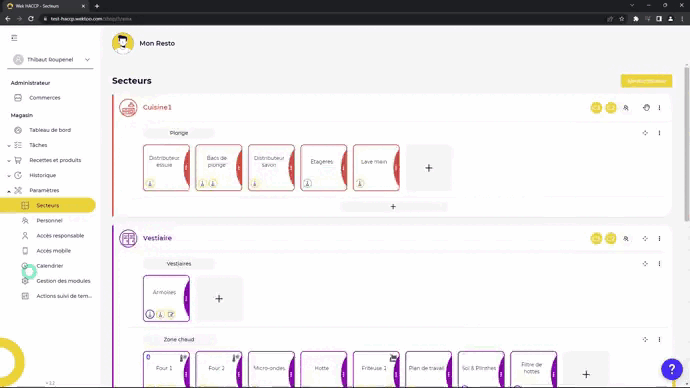This screenshot has width=690, height=388.
Task: Toggle the first yellow Cuisine1 round button
Action: tap(596, 108)
